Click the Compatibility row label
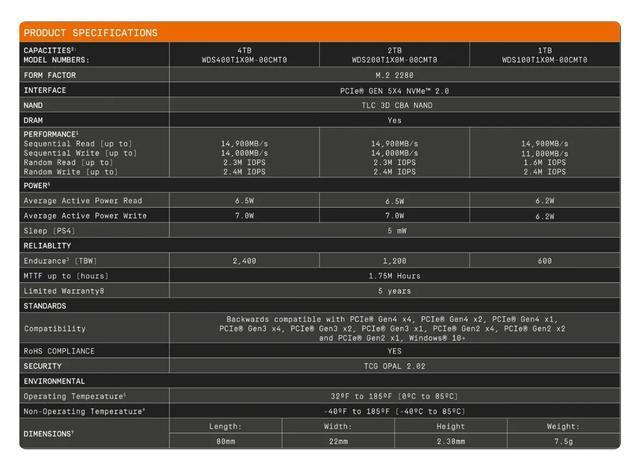 [x=56, y=328]
